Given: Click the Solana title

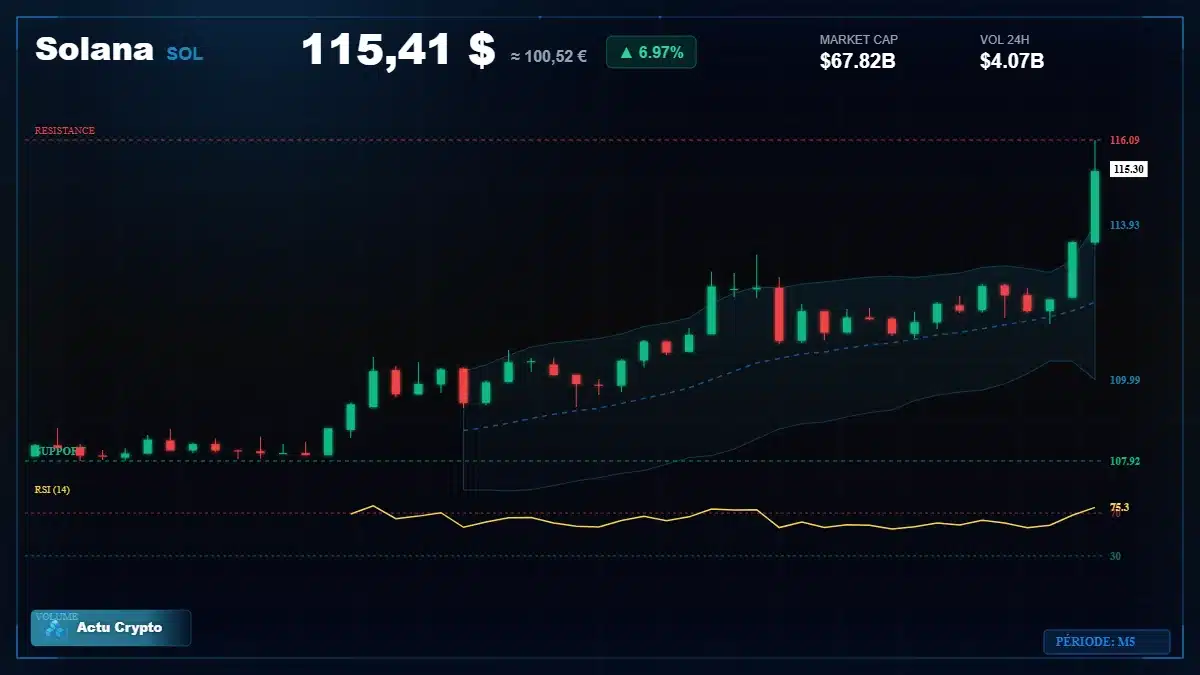Looking at the screenshot, I should click(94, 49).
